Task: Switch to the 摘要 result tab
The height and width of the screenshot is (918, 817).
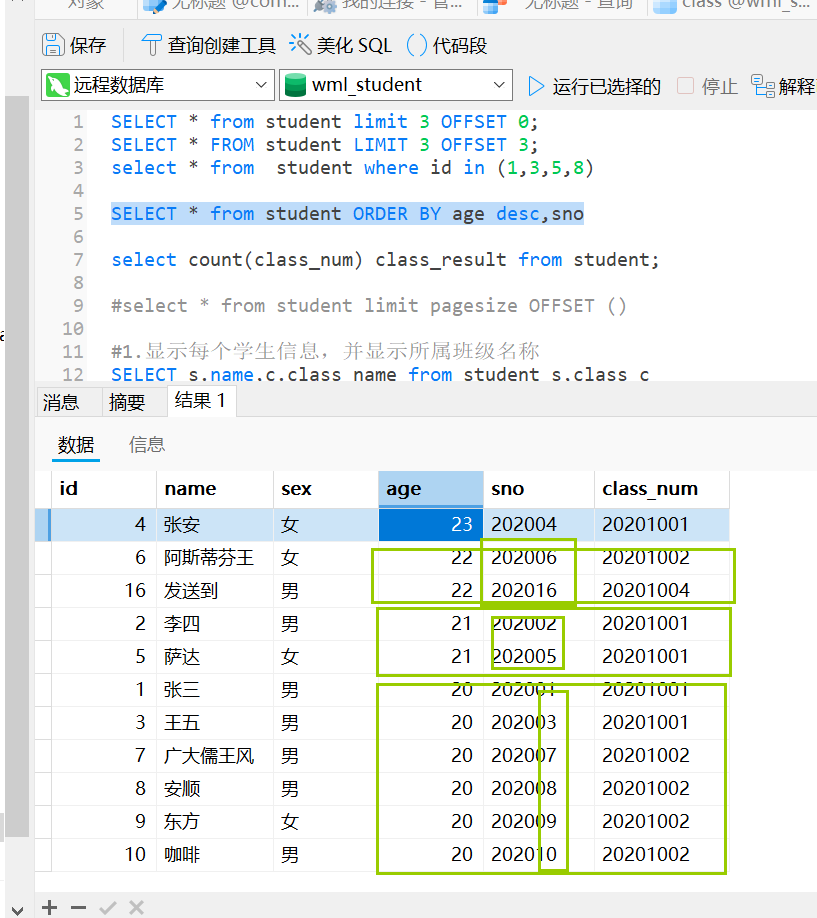Action: pos(127,402)
